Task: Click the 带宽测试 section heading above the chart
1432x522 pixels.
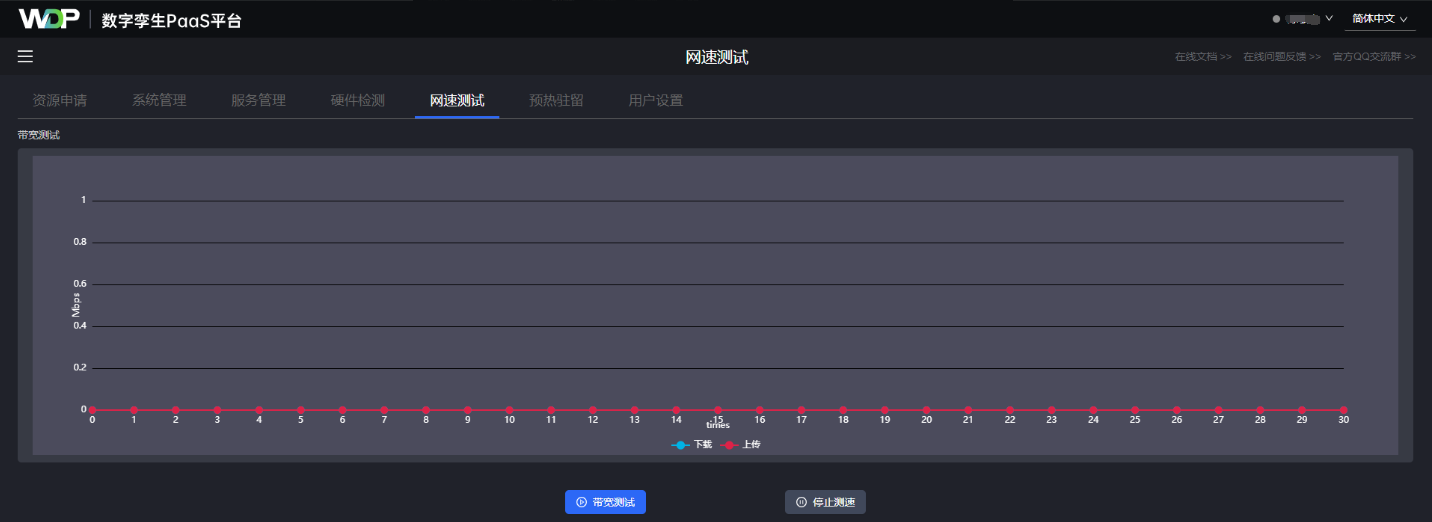Action: point(39,134)
